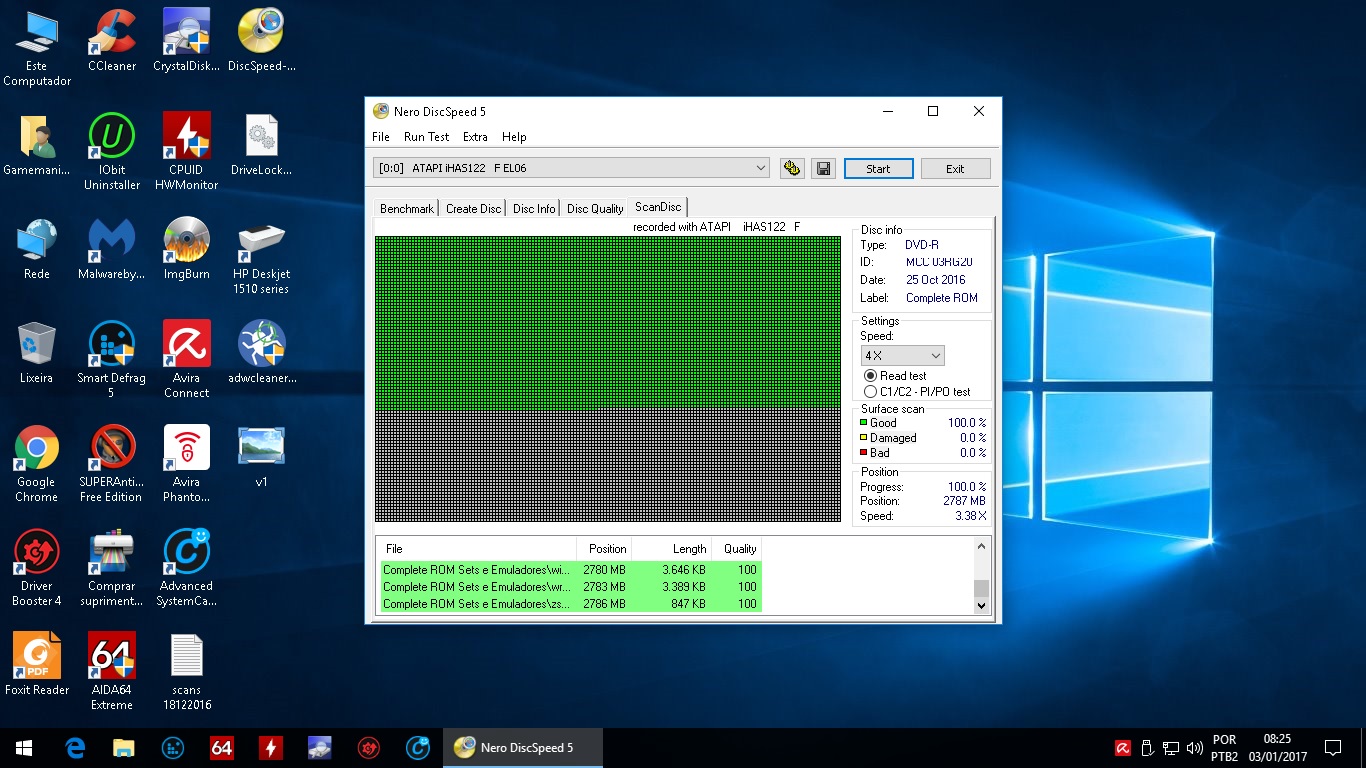The width and height of the screenshot is (1366, 768).
Task: Sort by the Position column header
Action: 604,548
